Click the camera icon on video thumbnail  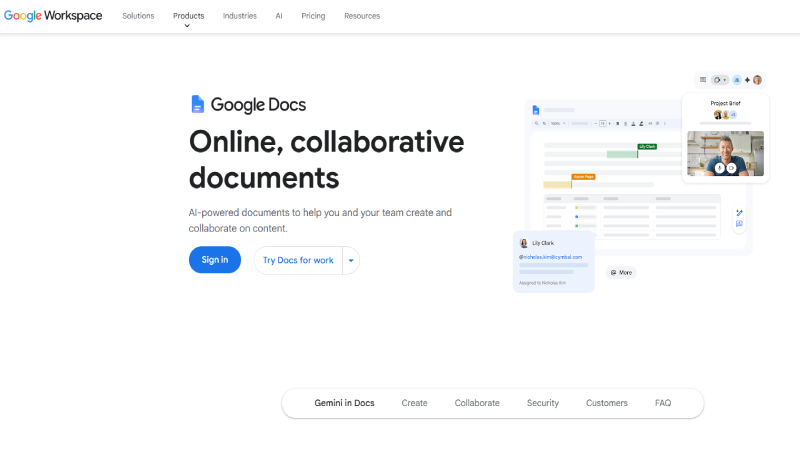click(732, 168)
